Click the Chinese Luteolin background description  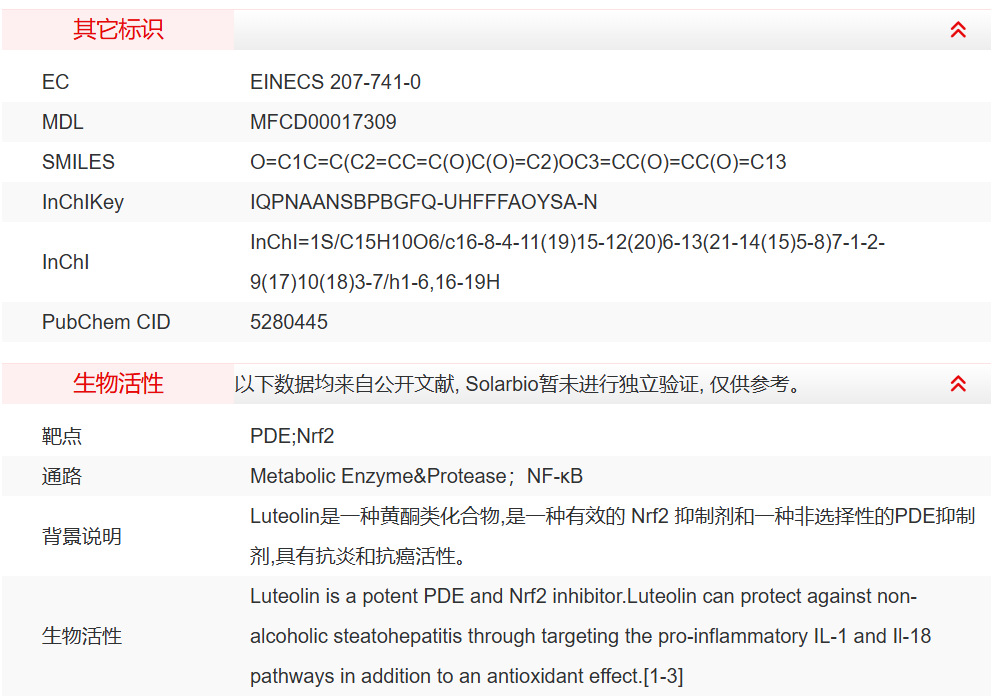click(612, 536)
